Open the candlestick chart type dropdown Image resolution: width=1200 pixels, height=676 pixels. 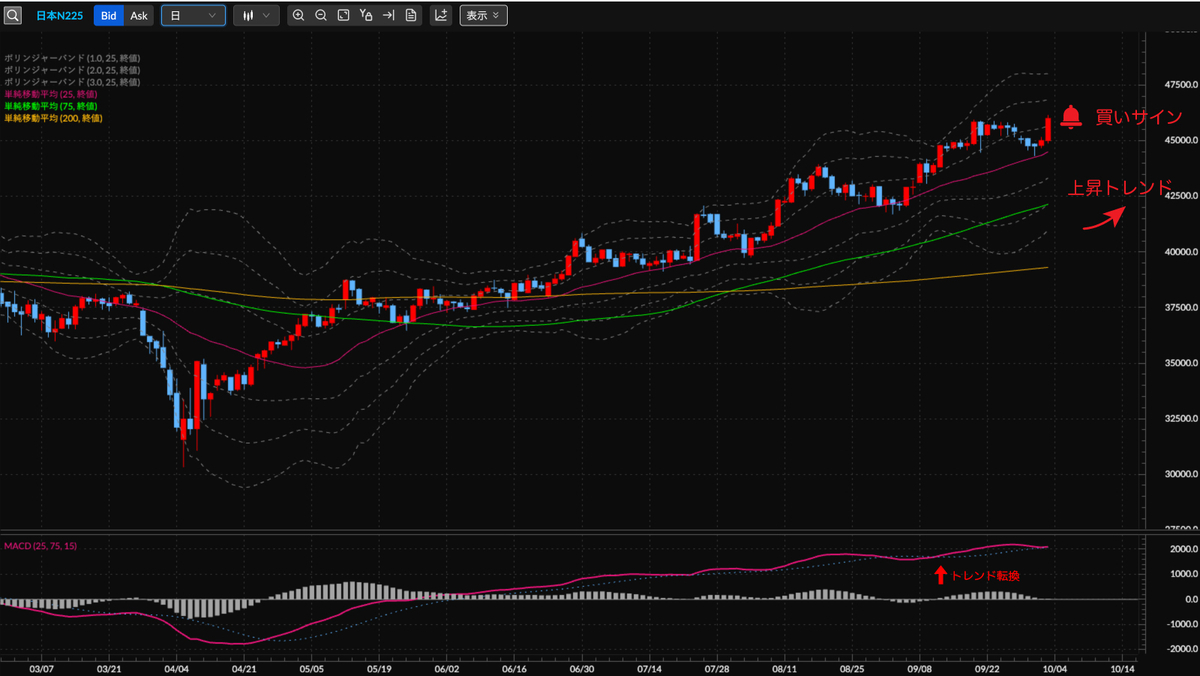pos(256,16)
